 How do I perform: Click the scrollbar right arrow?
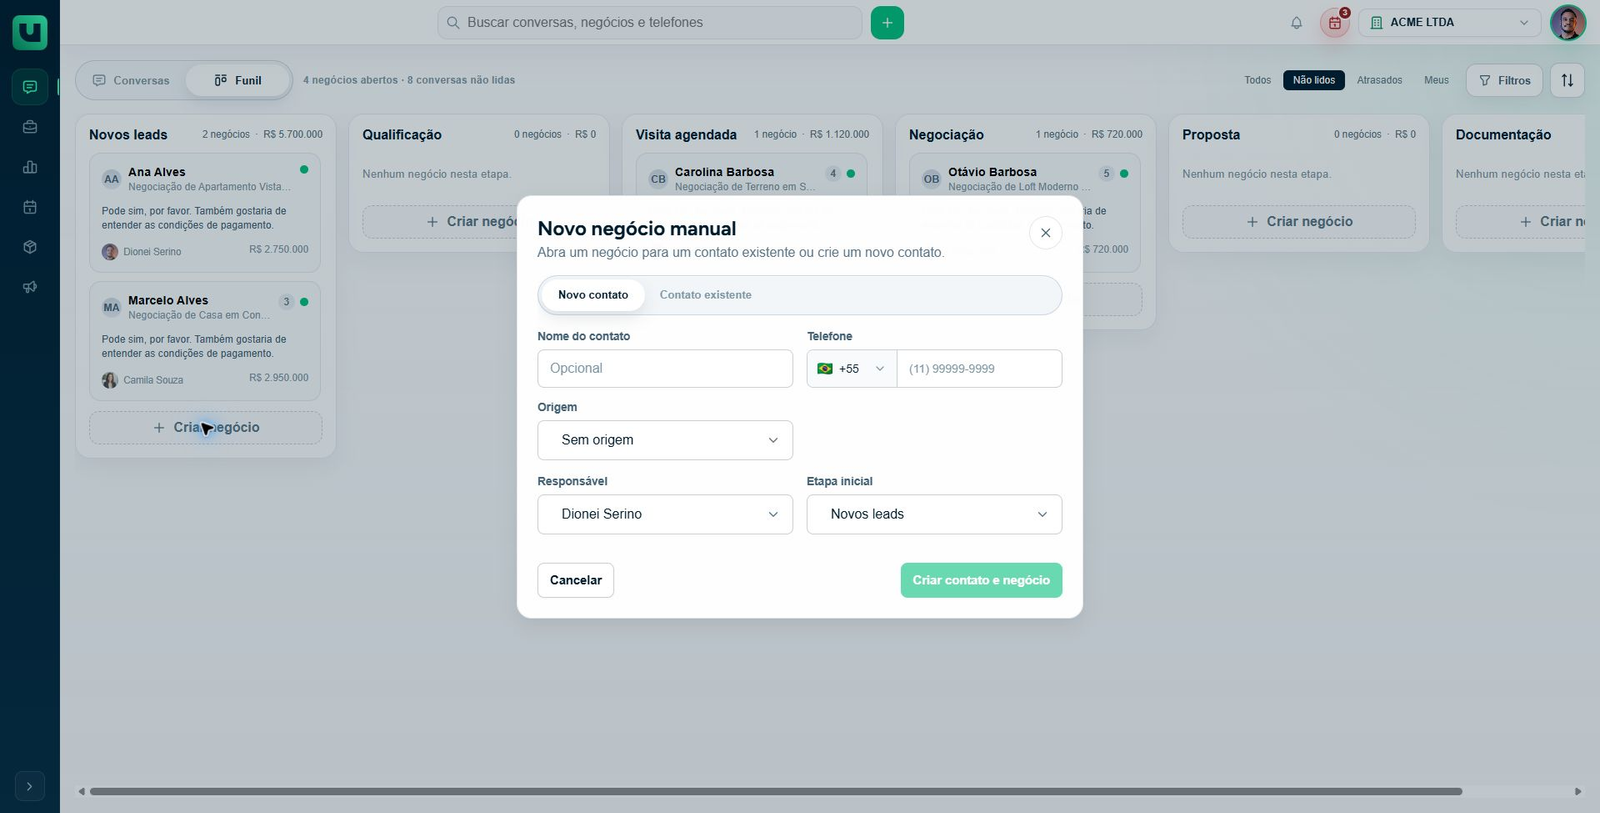[1578, 792]
